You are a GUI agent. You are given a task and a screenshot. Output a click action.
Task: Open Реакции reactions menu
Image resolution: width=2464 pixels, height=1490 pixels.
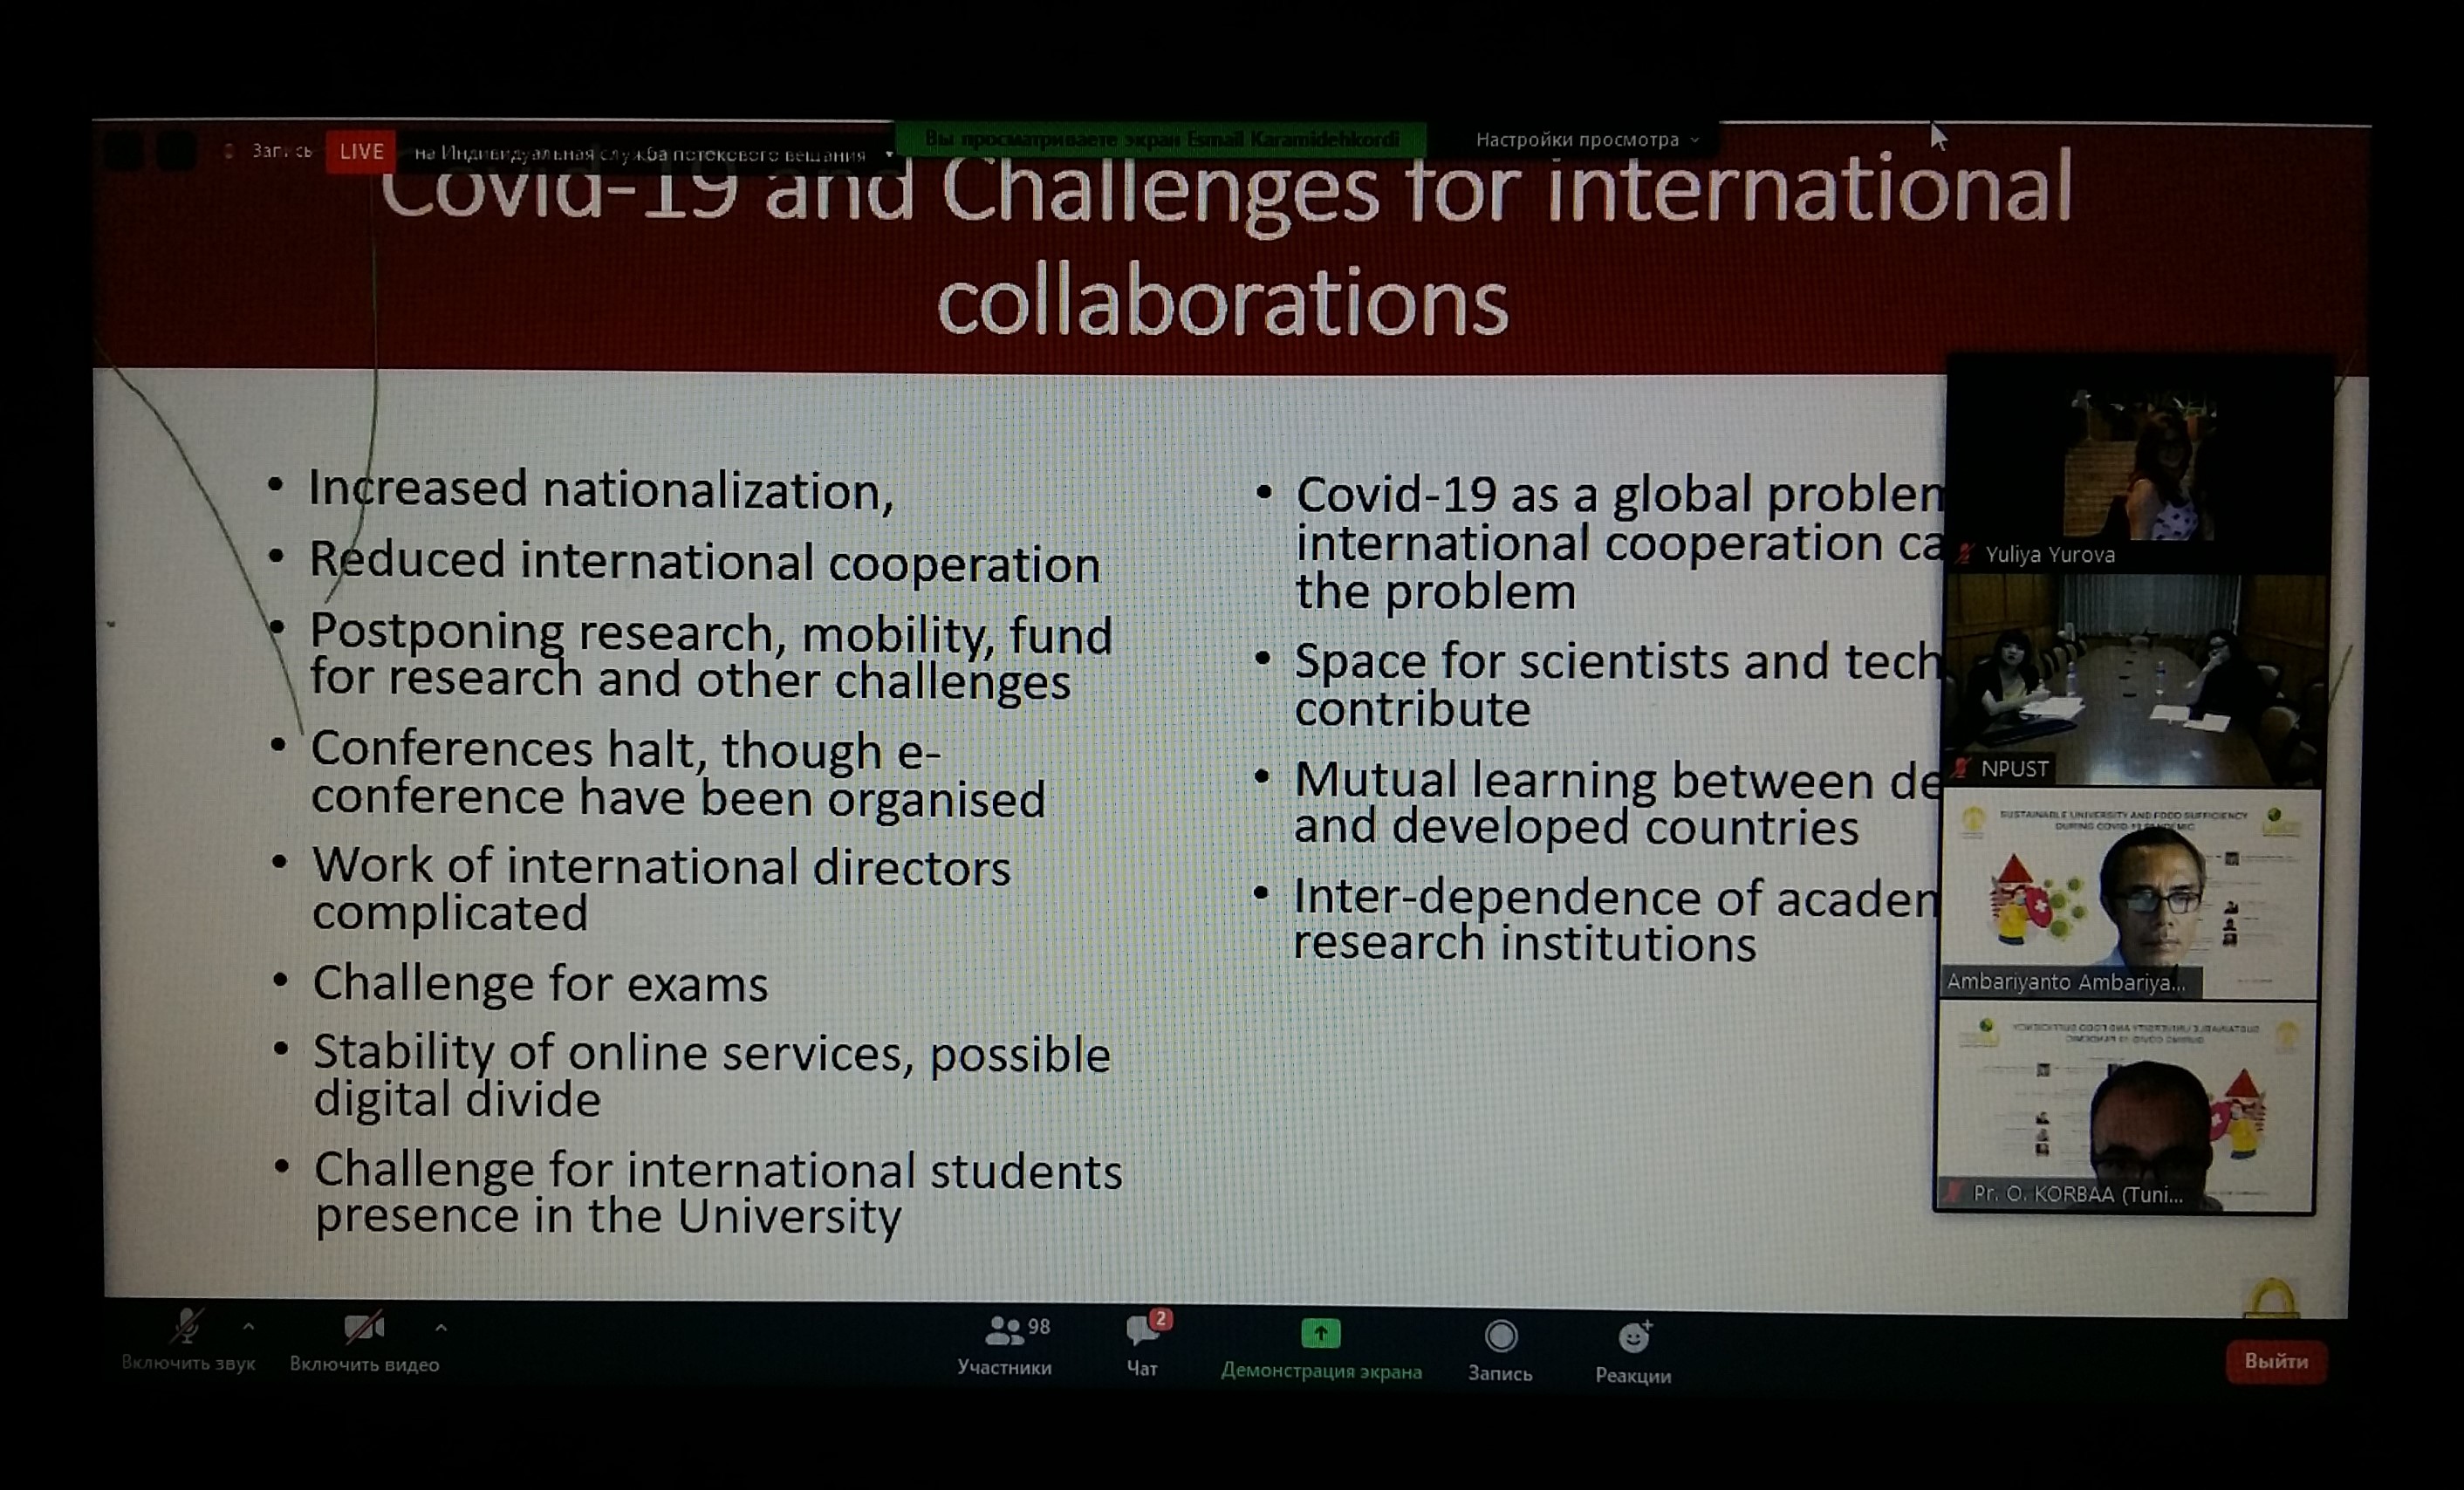pos(1633,1353)
